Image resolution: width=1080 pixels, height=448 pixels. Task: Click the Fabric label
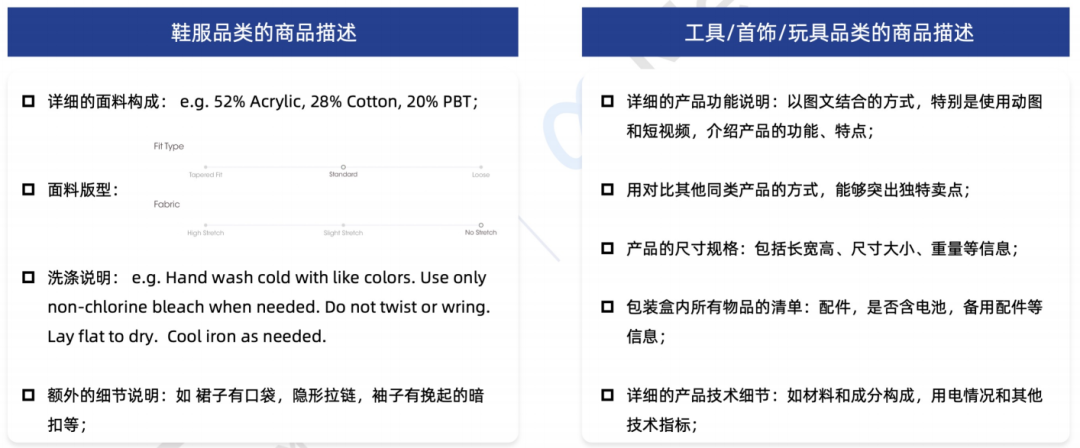(x=166, y=204)
